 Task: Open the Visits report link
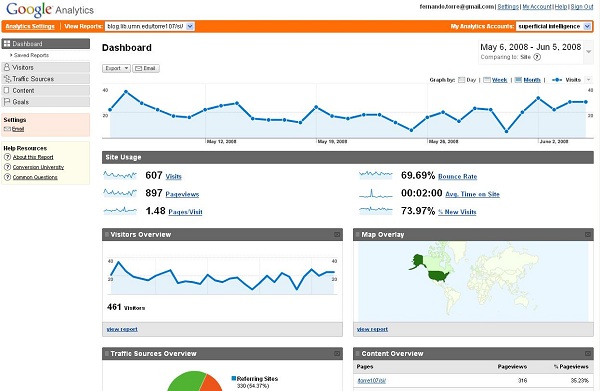pos(173,176)
